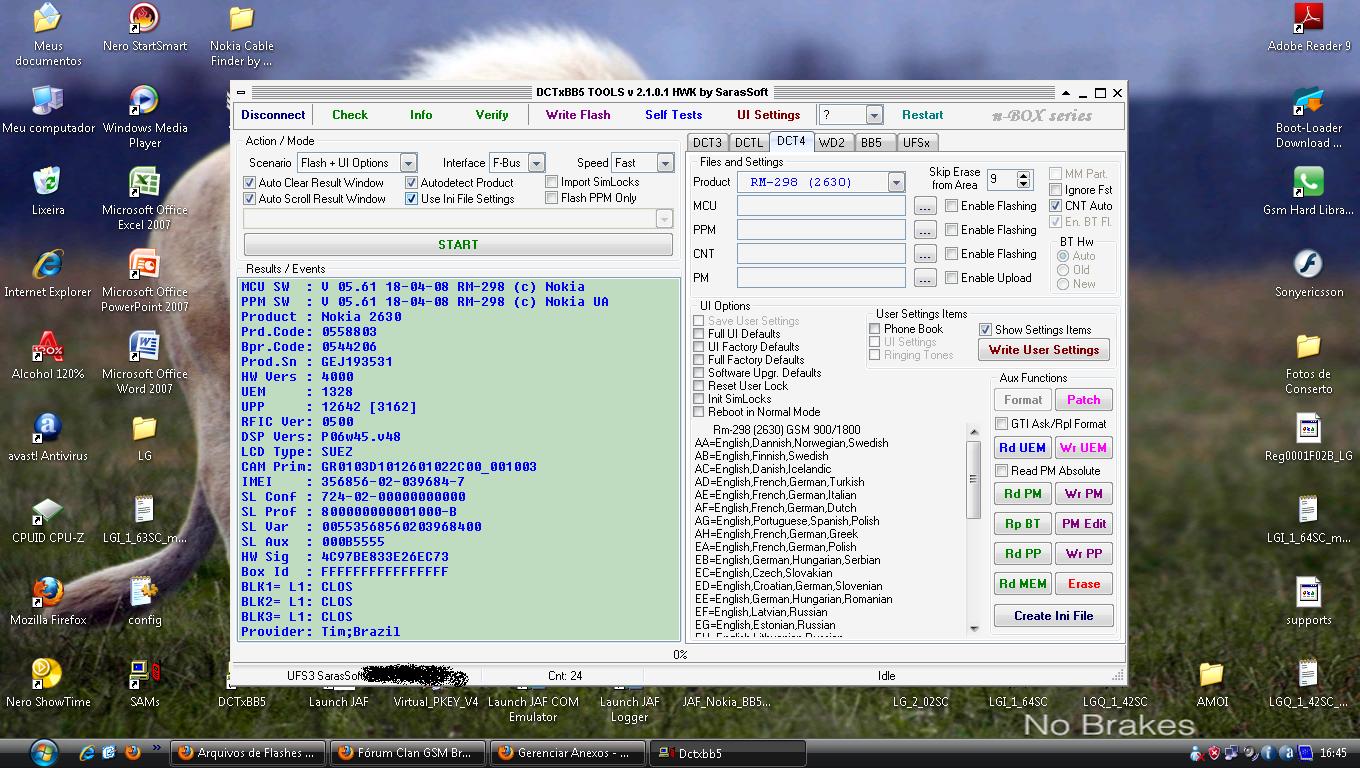Viewport: 1360px width, 768px height.
Task: Open Lixeira recycle bin icon
Action: click(x=48, y=191)
